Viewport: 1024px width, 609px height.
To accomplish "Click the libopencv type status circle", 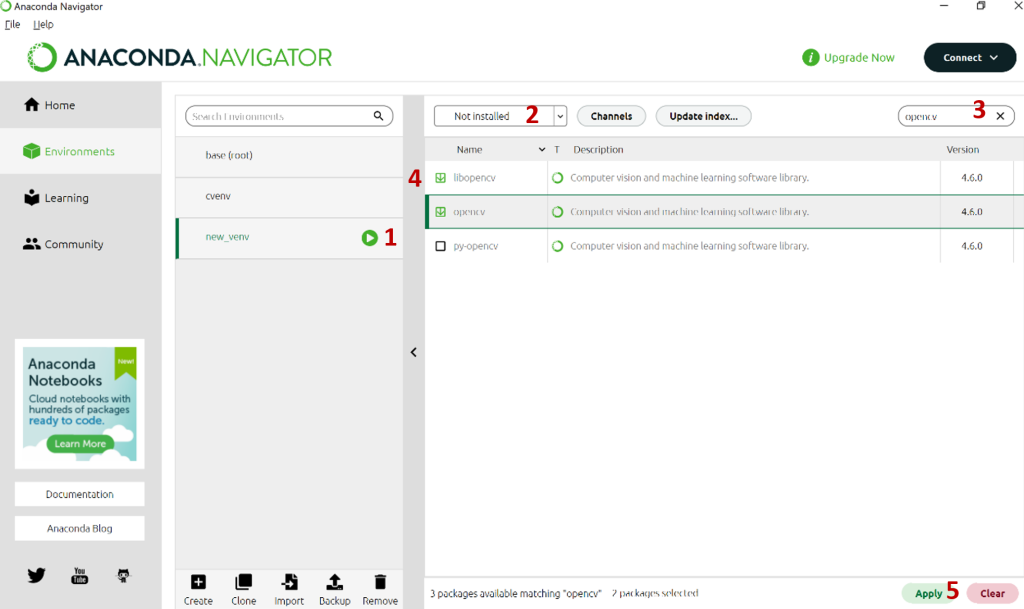I will pyautogui.click(x=557, y=178).
